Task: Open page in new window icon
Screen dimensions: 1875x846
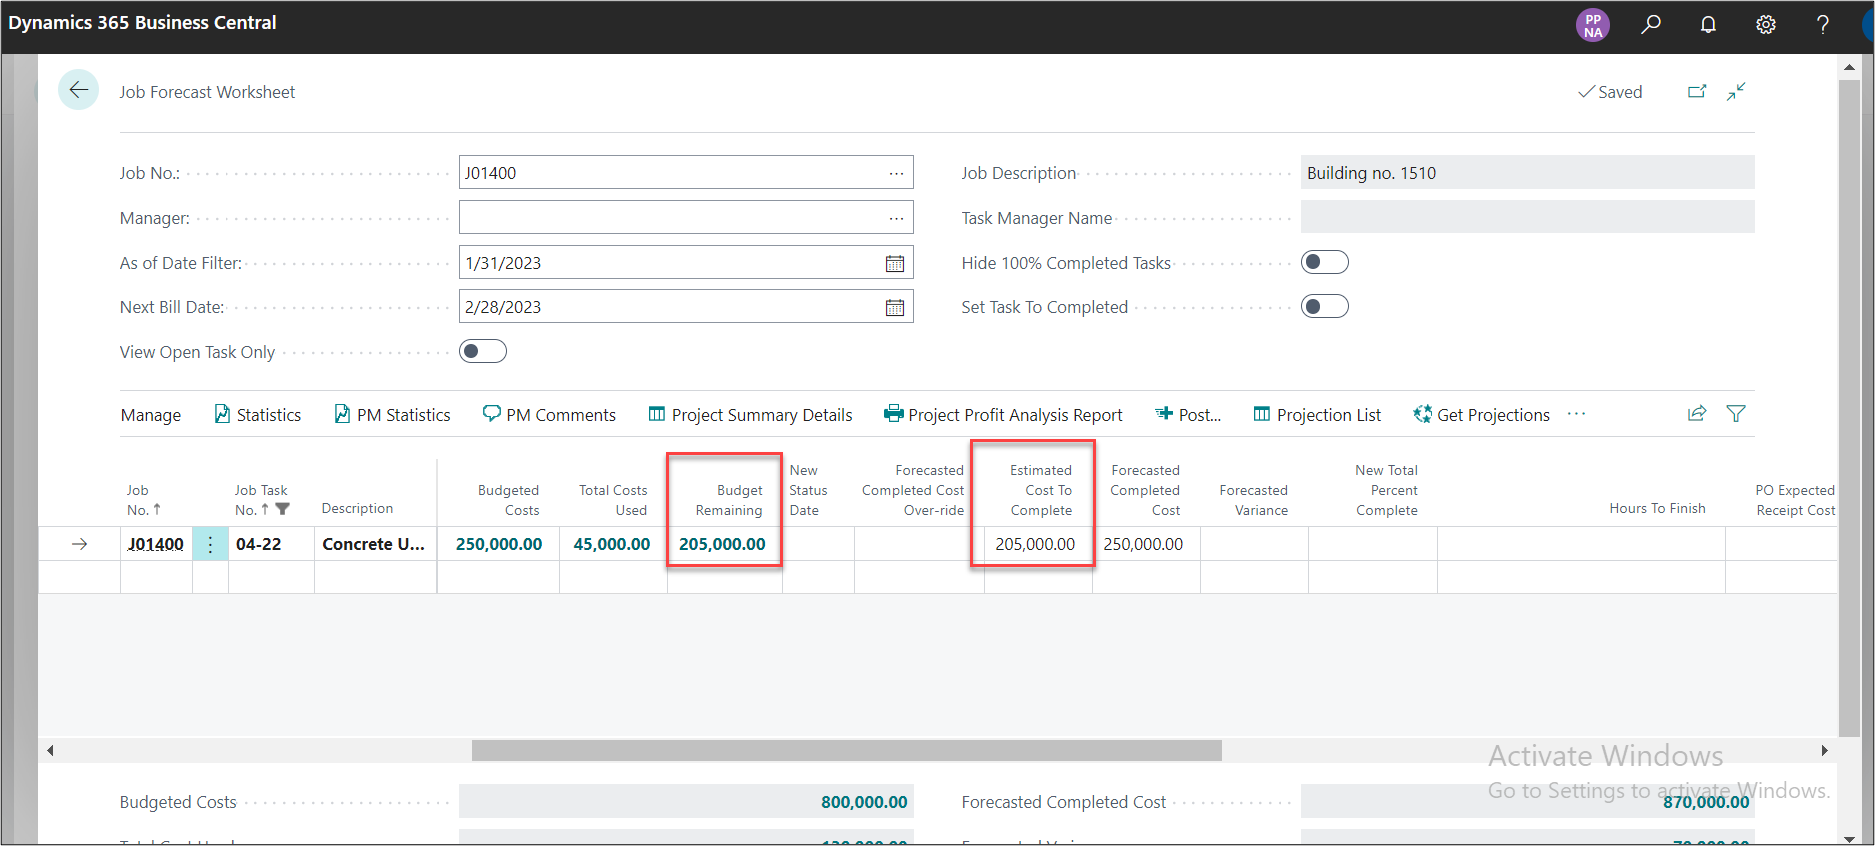Action: pos(1697,91)
